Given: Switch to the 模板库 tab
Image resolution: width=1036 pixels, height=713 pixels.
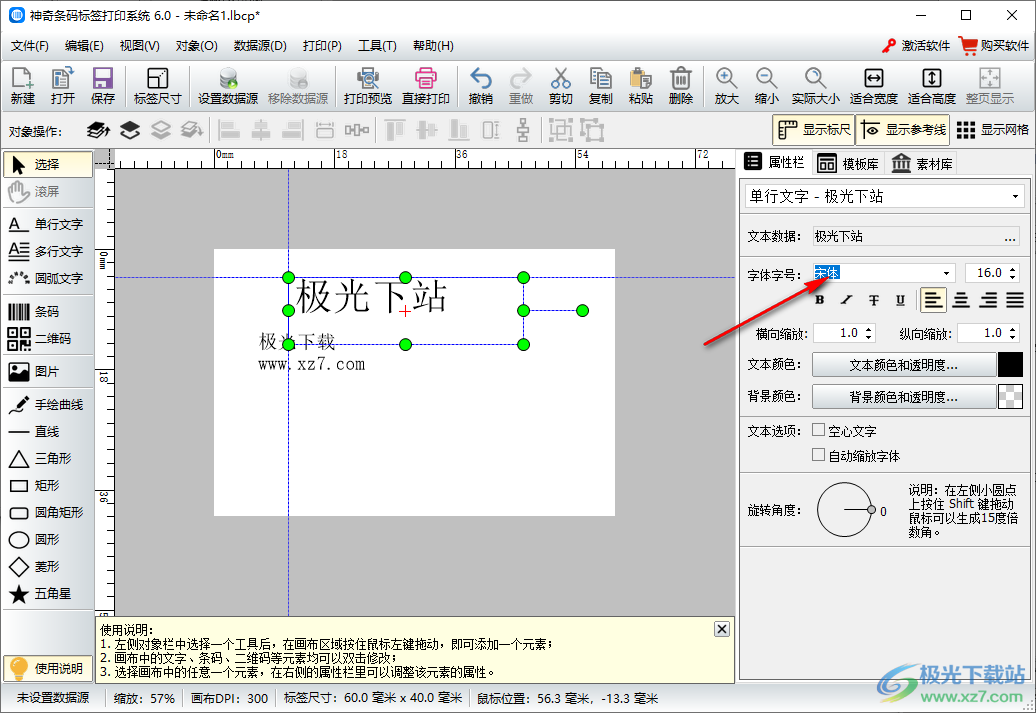Looking at the screenshot, I should click(x=848, y=163).
